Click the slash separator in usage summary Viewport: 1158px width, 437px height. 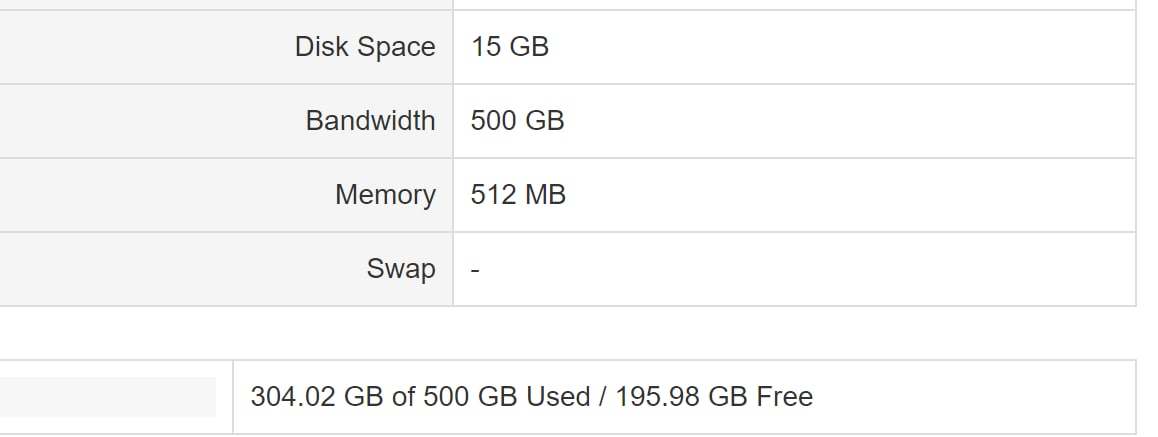tap(603, 397)
